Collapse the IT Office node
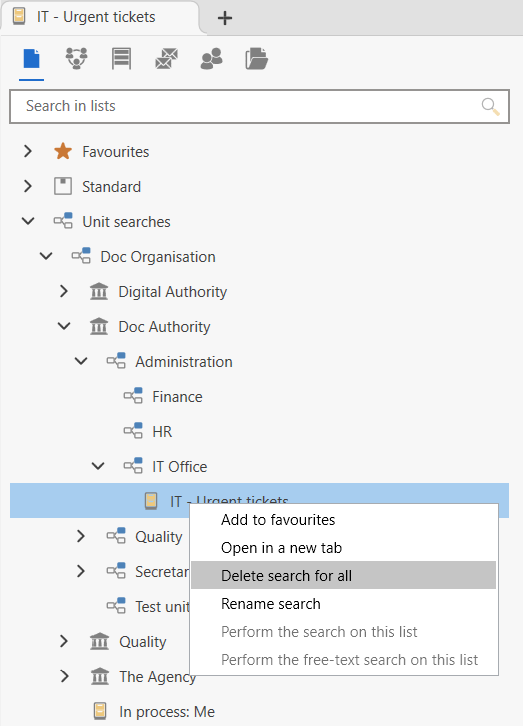 coord(98,466)
